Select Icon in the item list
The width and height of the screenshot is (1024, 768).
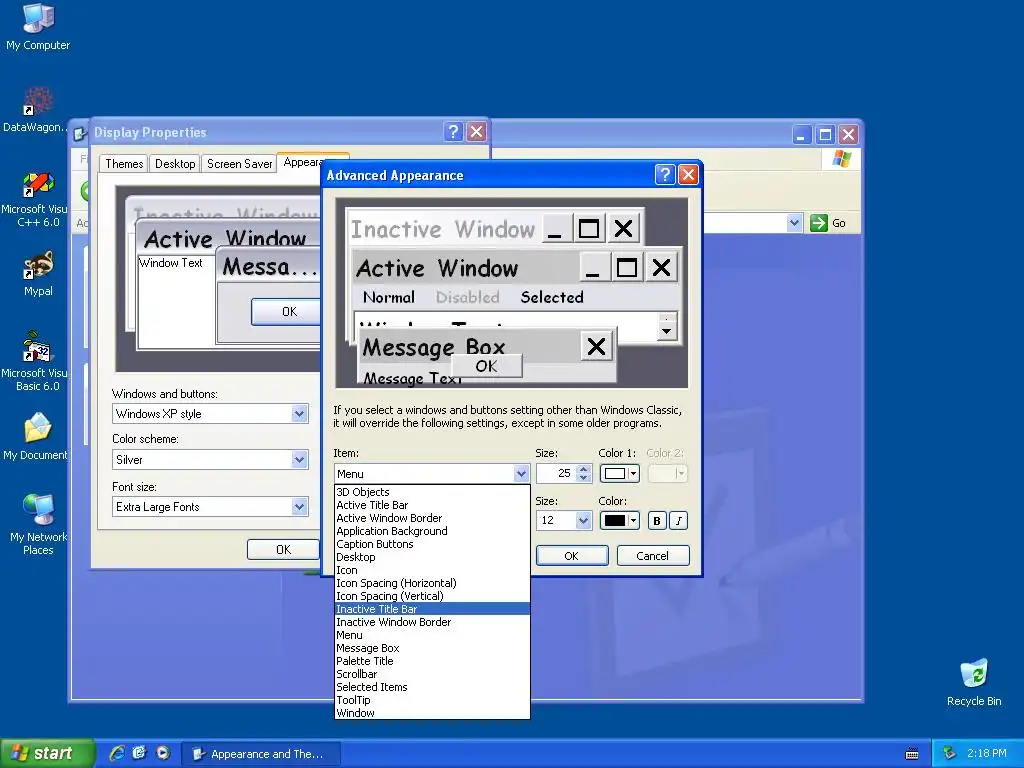tap(432, 570)
